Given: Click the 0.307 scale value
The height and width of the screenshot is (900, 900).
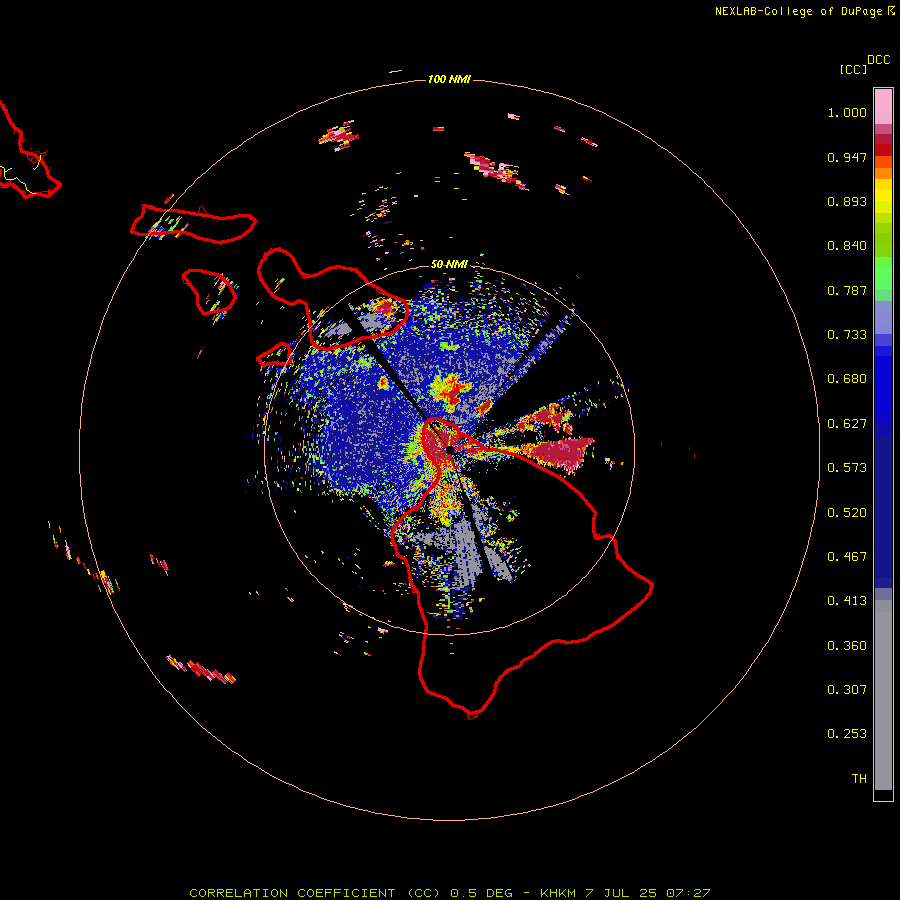Looking at the screenshot, I should [847, 690].
